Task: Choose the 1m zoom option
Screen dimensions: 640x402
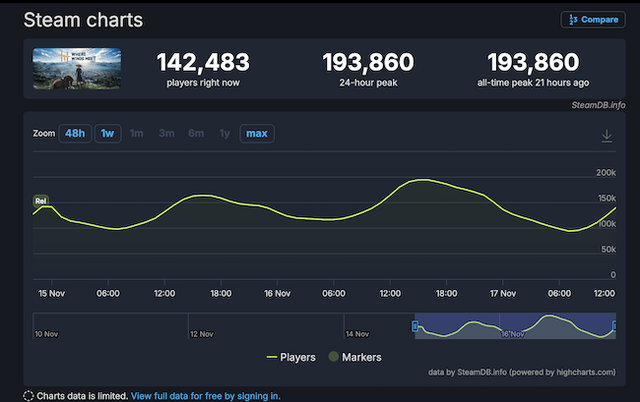Action: (136, 133)
